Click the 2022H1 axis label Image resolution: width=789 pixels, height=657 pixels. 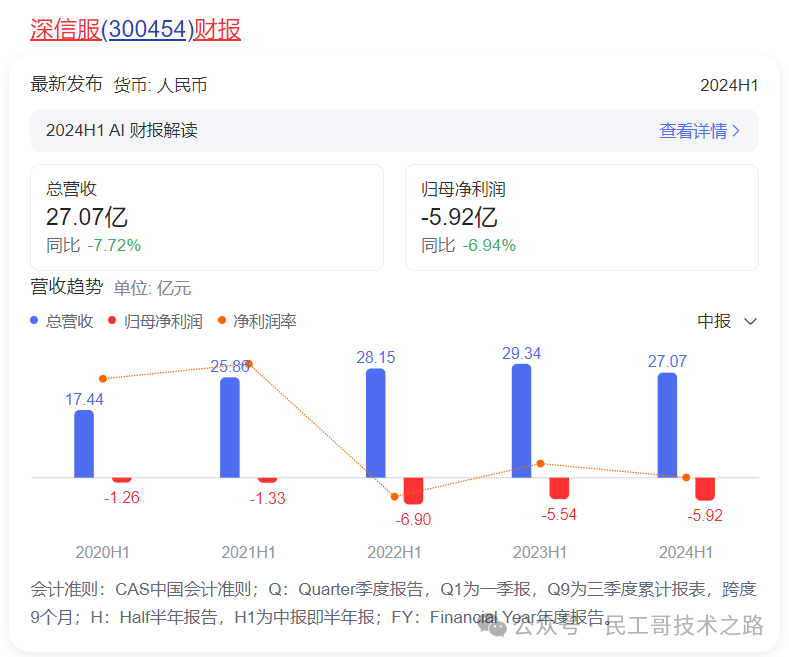click(394, 552)
